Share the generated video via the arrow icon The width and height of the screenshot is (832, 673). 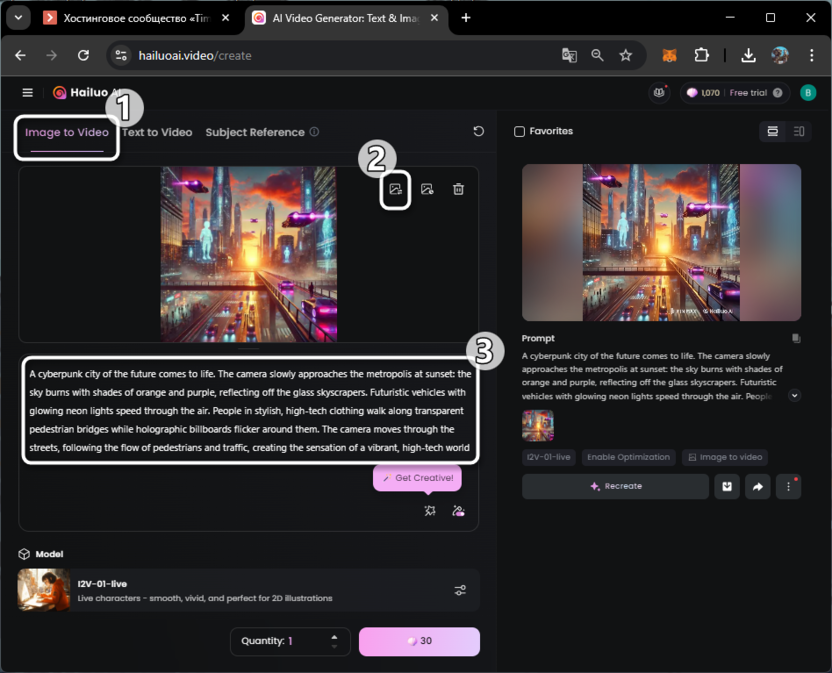[x=757, y=487]
